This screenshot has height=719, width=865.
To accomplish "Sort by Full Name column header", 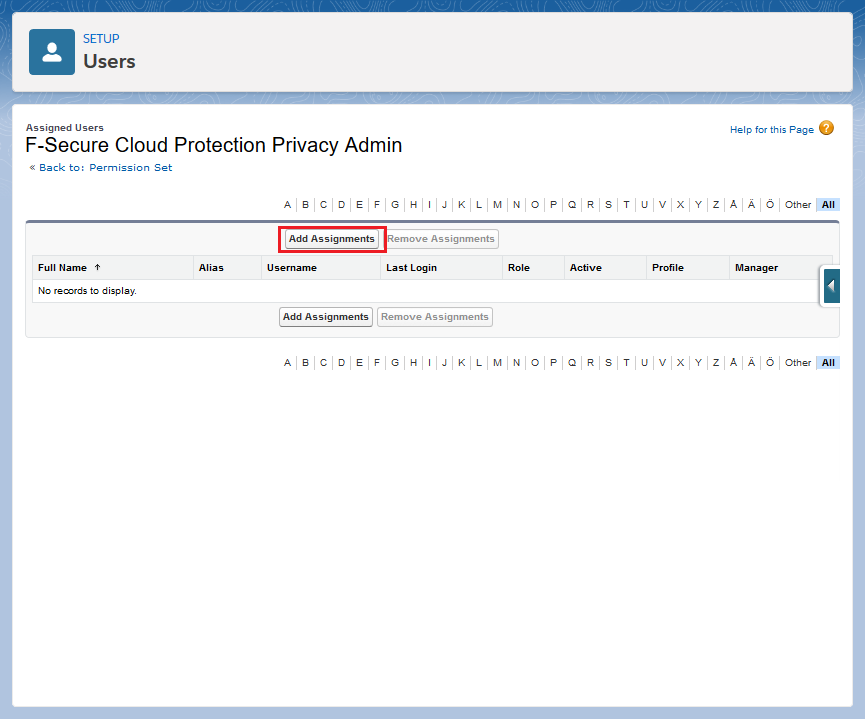I will (x=62, y=268).
